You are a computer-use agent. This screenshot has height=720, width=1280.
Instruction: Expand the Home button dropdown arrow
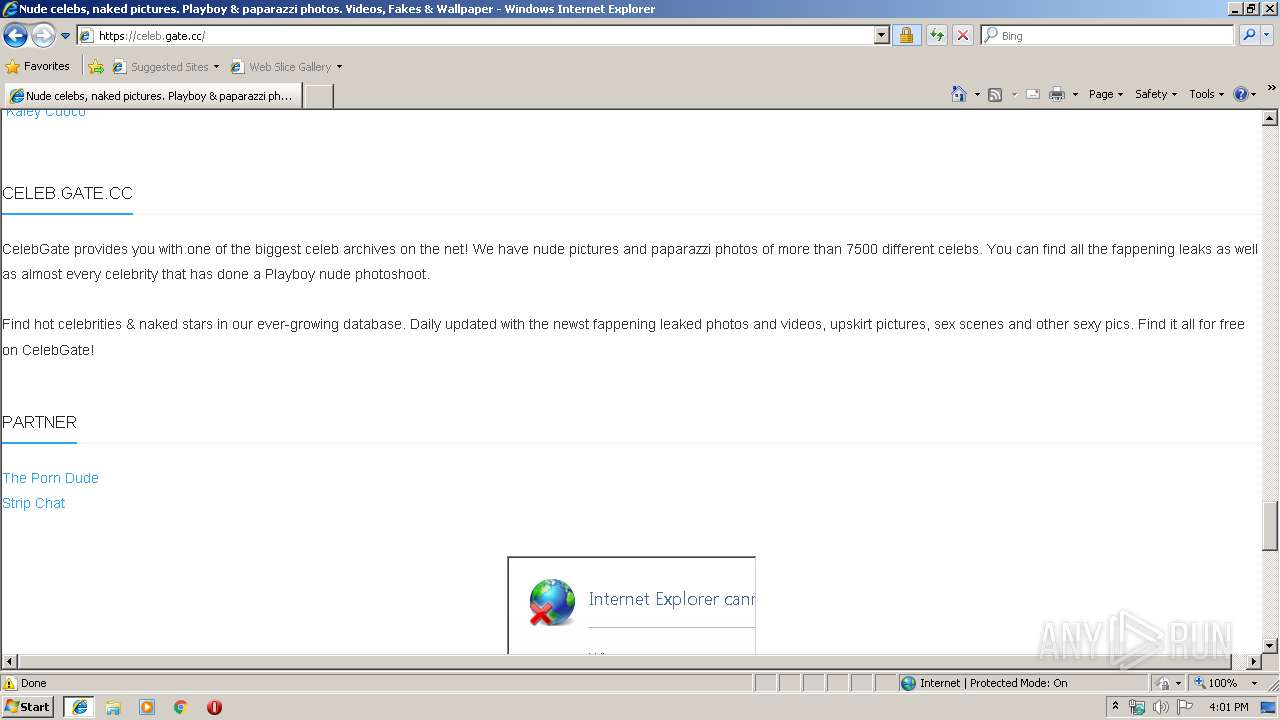point(977,94)
